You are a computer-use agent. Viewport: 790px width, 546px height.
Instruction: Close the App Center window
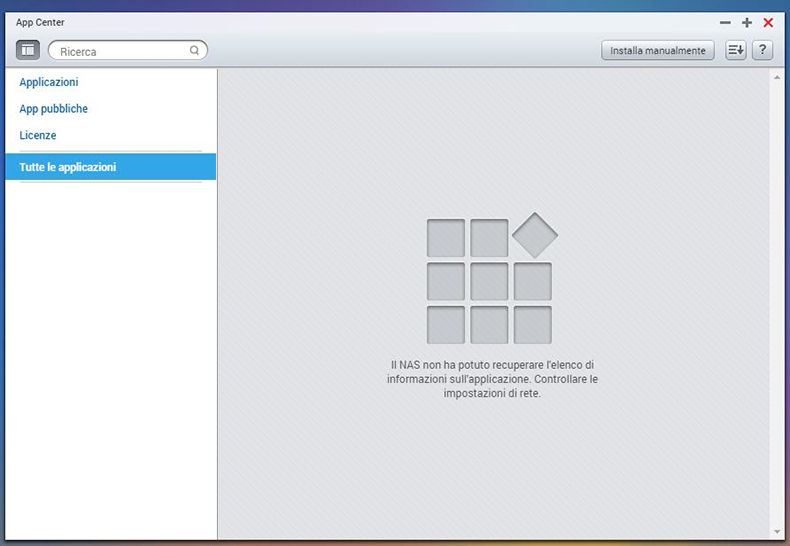coord(768,22)
